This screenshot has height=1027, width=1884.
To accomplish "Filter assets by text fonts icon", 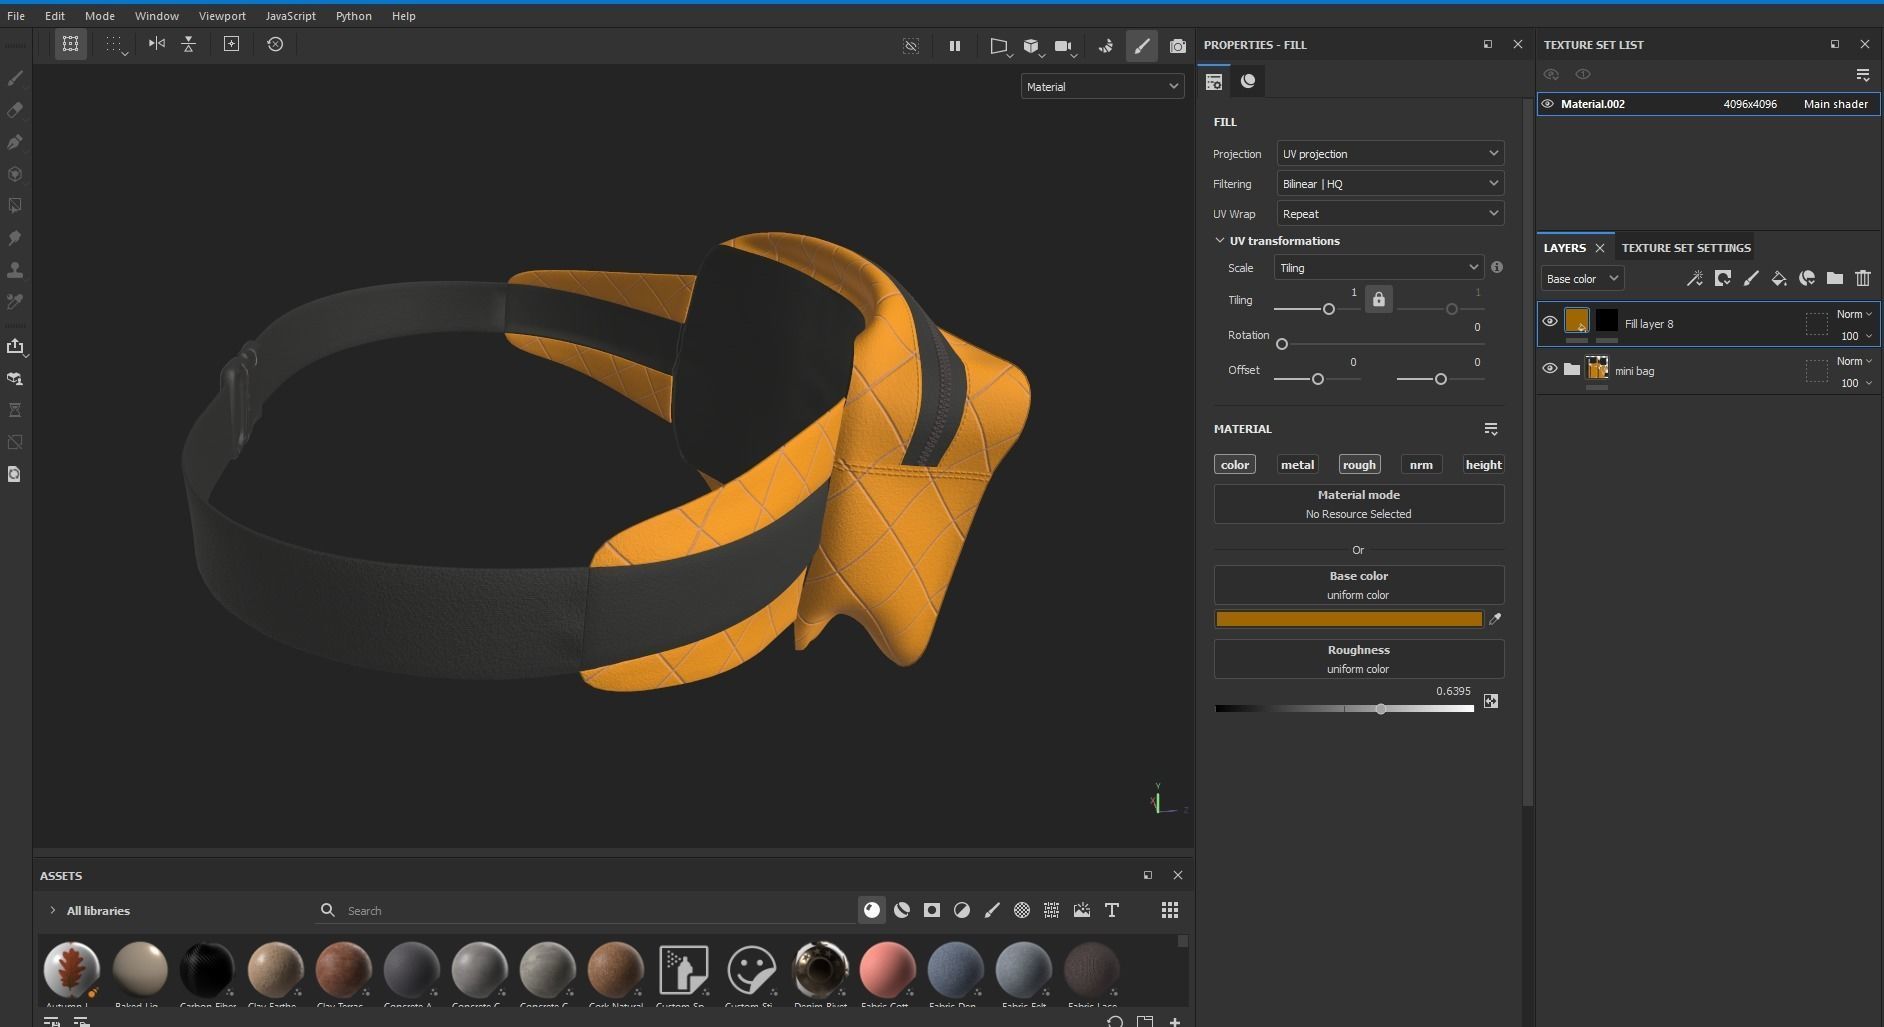I will 1112,910.
